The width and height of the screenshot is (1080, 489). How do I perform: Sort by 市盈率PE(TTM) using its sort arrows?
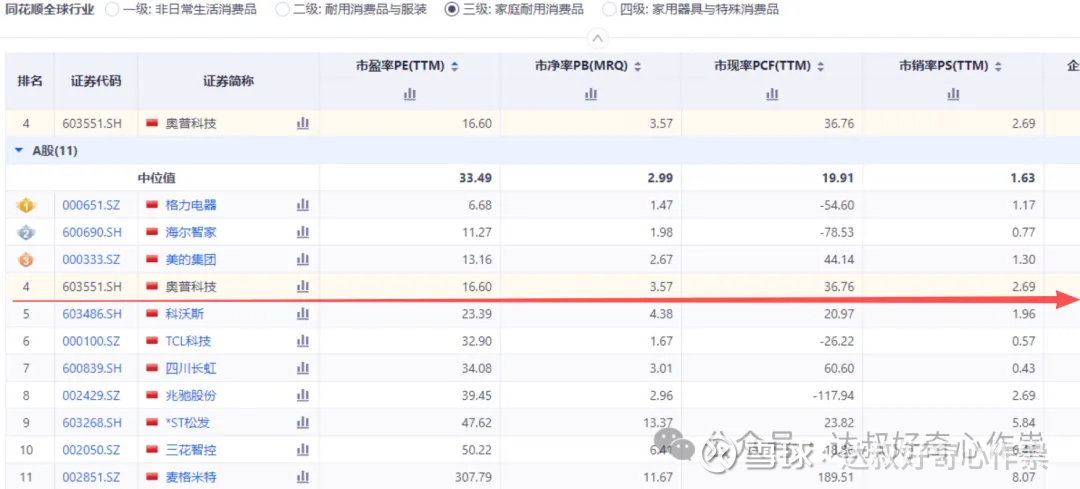click(454, 67)
